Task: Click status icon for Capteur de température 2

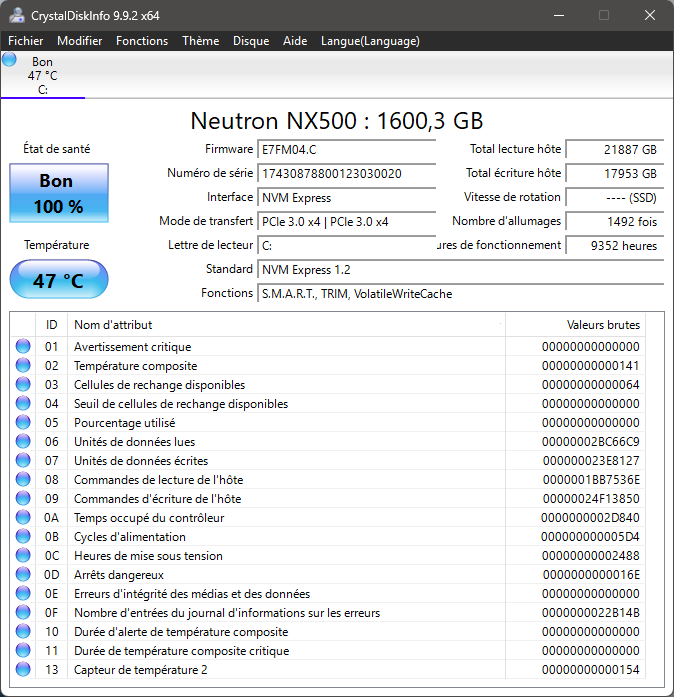Action: coord(23,669)
